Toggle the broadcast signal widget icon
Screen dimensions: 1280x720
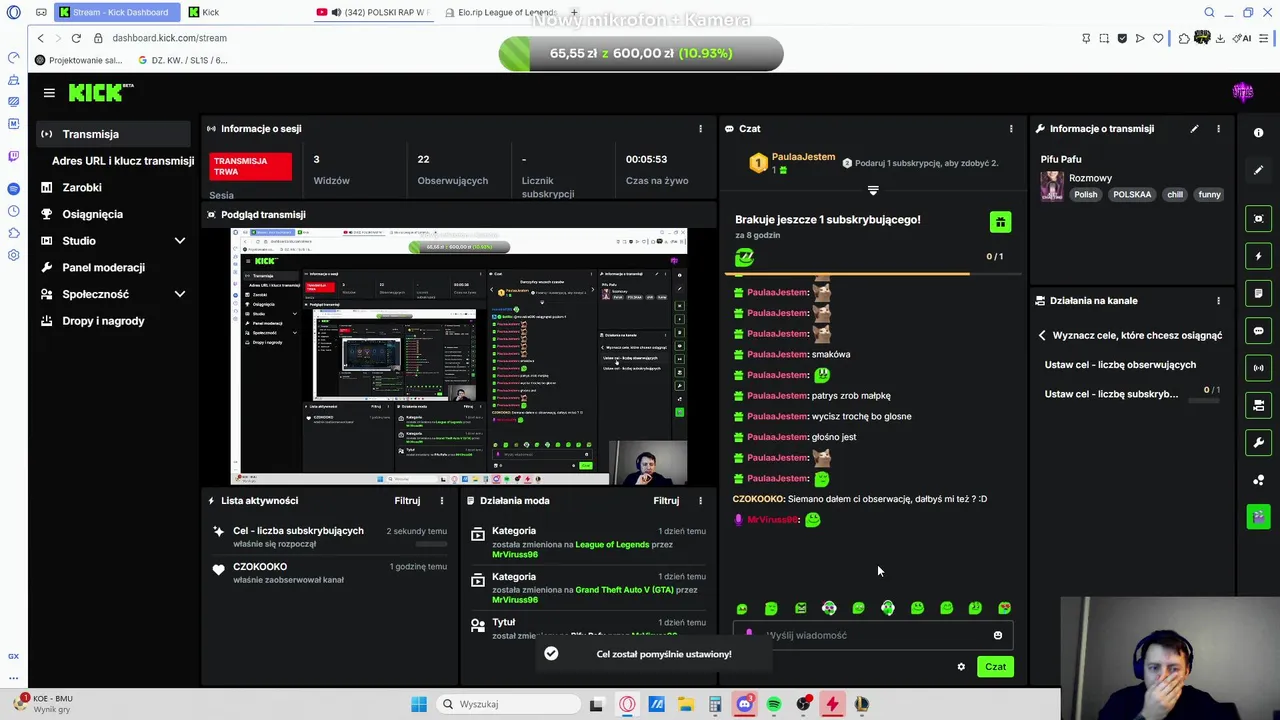click(1258, 368)
